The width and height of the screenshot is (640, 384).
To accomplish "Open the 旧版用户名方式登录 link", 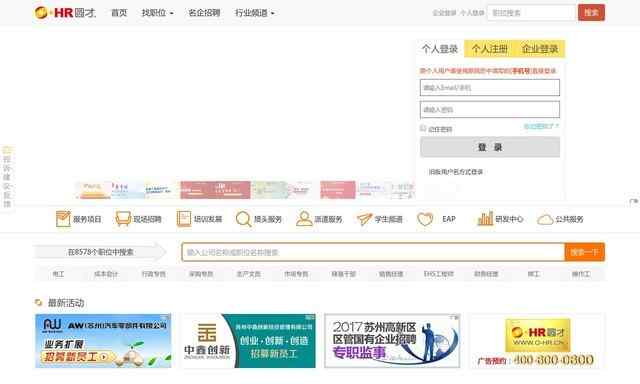I will pyautogui.click(x=456, y=172).
